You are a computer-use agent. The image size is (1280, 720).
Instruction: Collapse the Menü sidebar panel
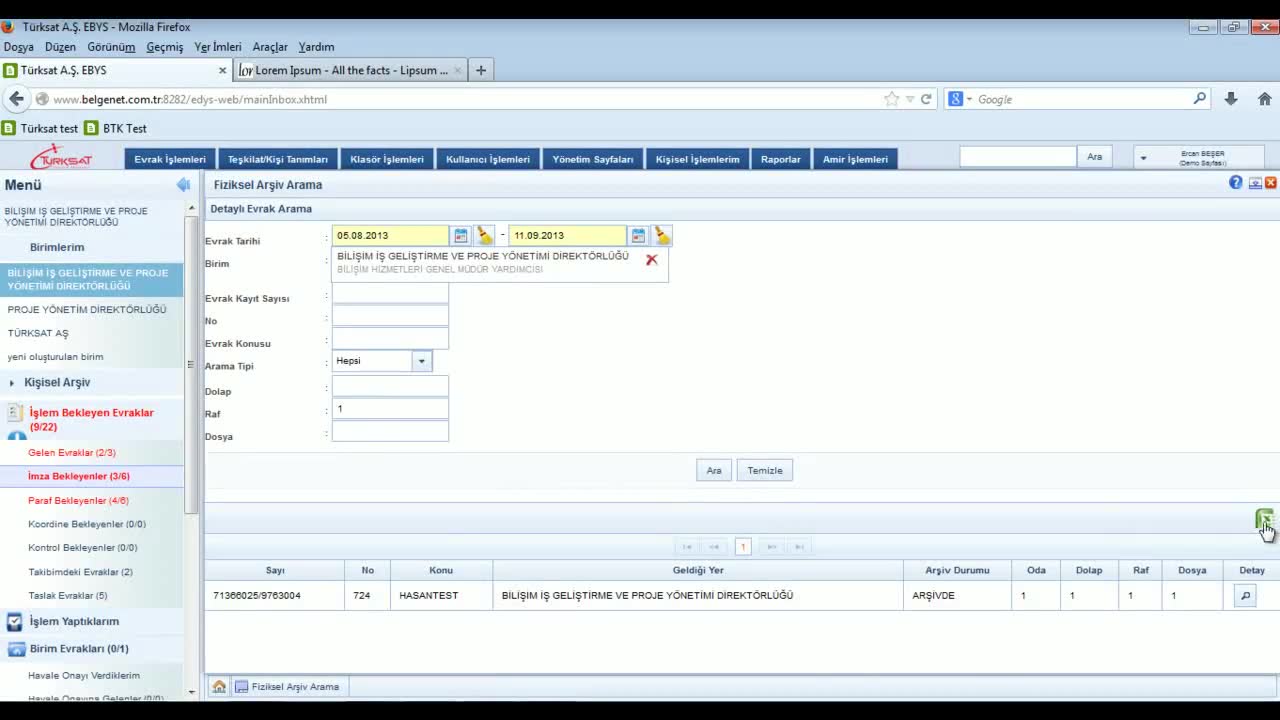coord(183,185)
